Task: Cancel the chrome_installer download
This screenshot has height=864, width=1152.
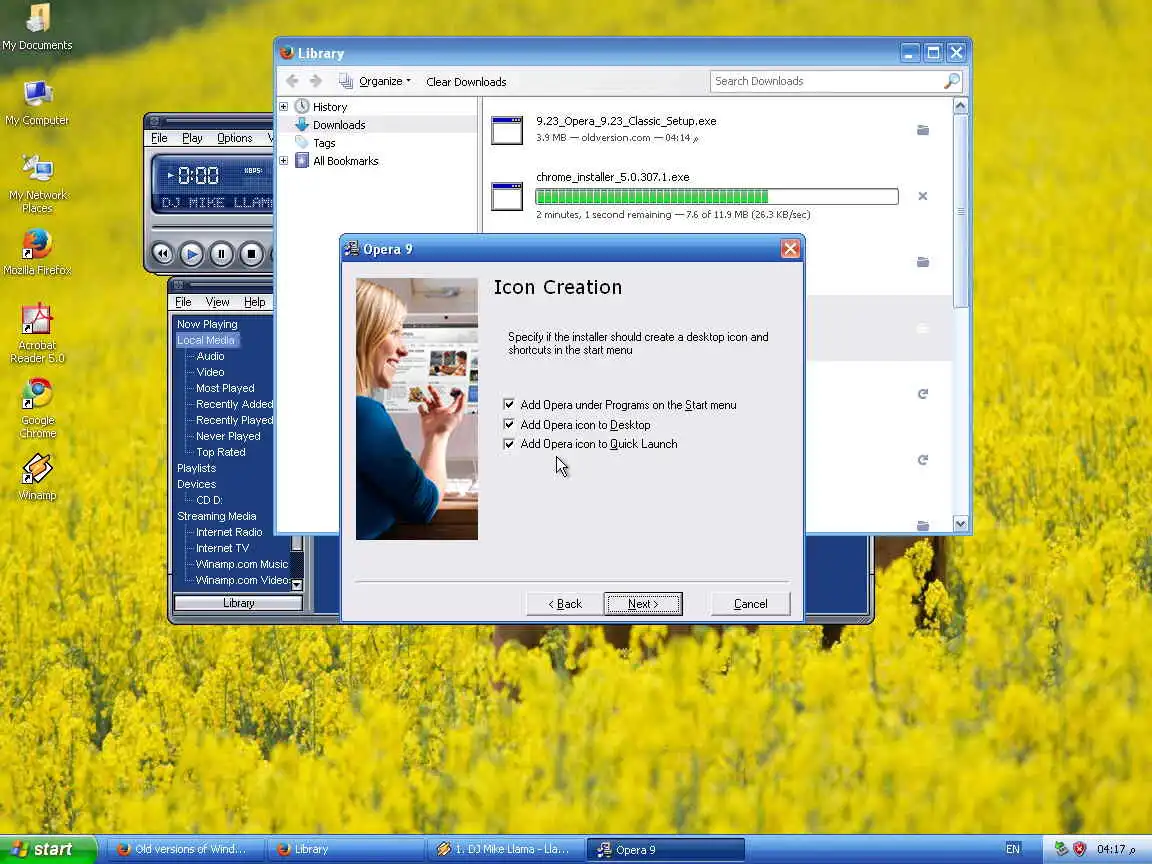Action: coord(923,196)
